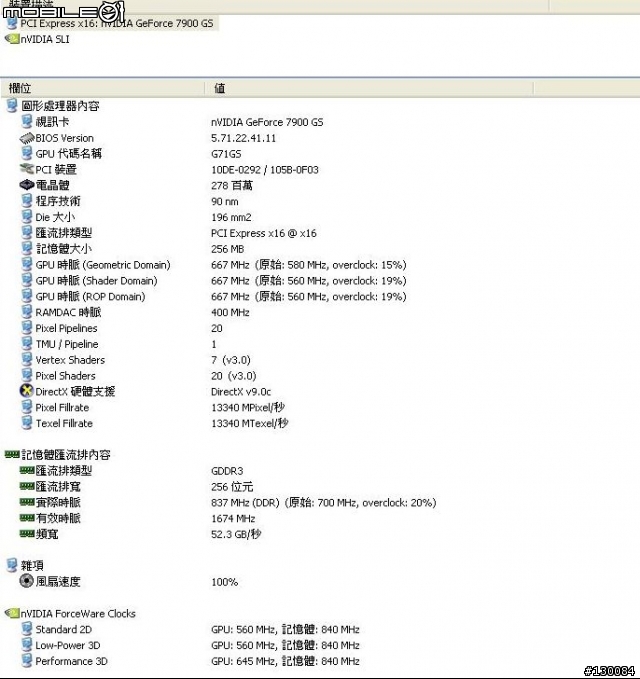Screen dimensions: 640x679
Task: Click the fan speed value 100%
Action: [x=224, y=582]
